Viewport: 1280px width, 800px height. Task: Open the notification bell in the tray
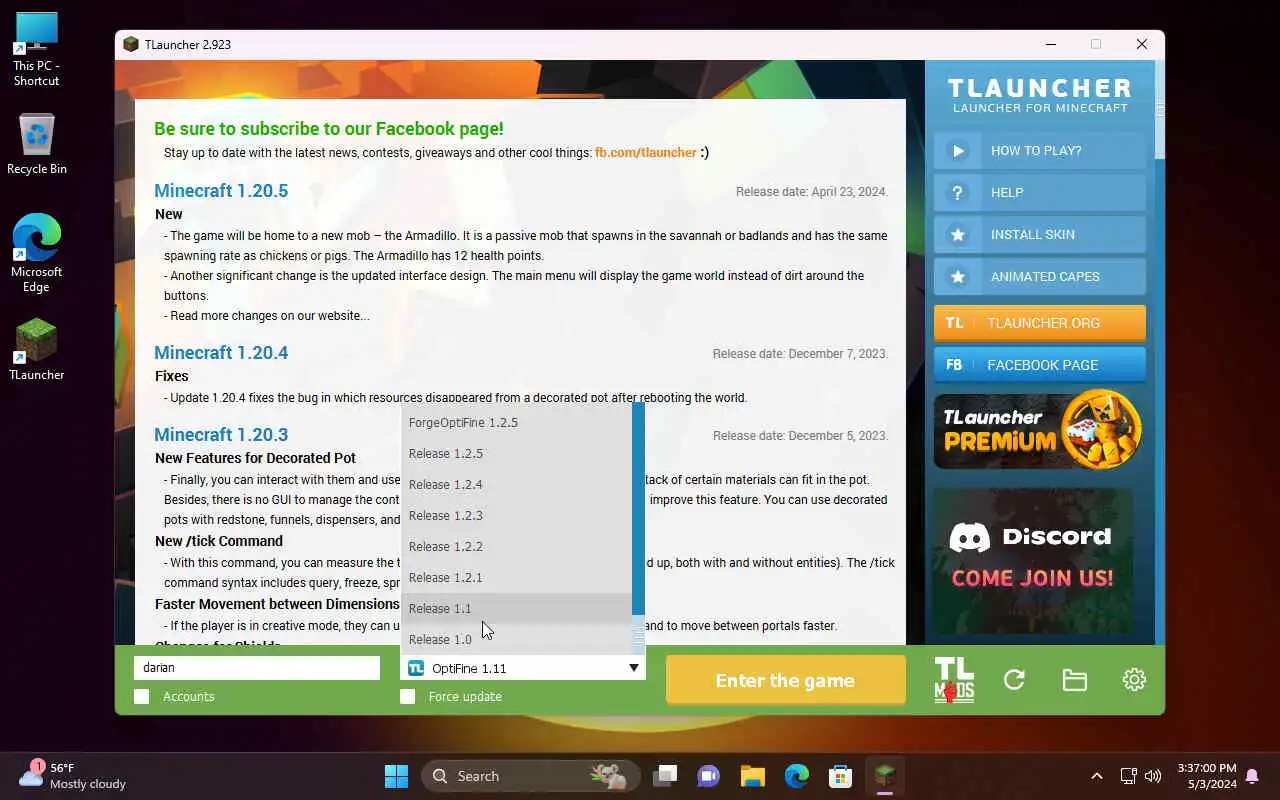[1252, 776]
